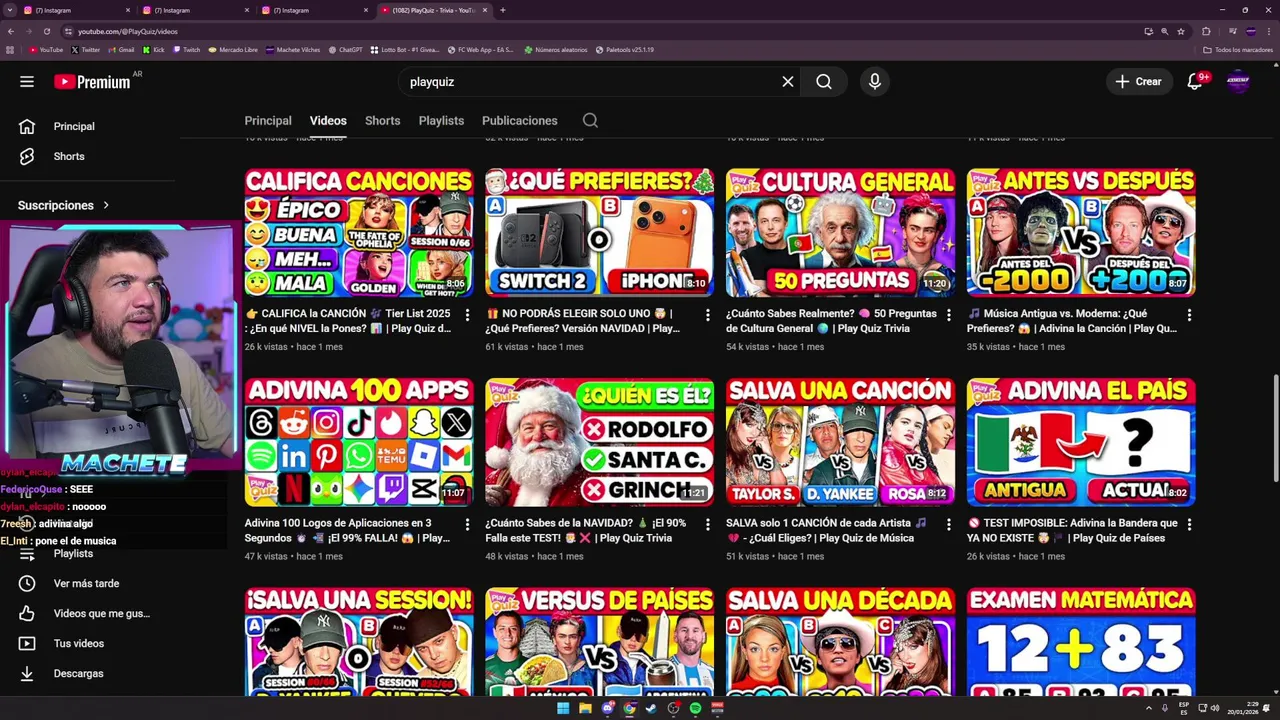Open ADIVINA EL PAÍS thumbnail
Screen dimensions: 1280x720
click(x=1081, y=442)
